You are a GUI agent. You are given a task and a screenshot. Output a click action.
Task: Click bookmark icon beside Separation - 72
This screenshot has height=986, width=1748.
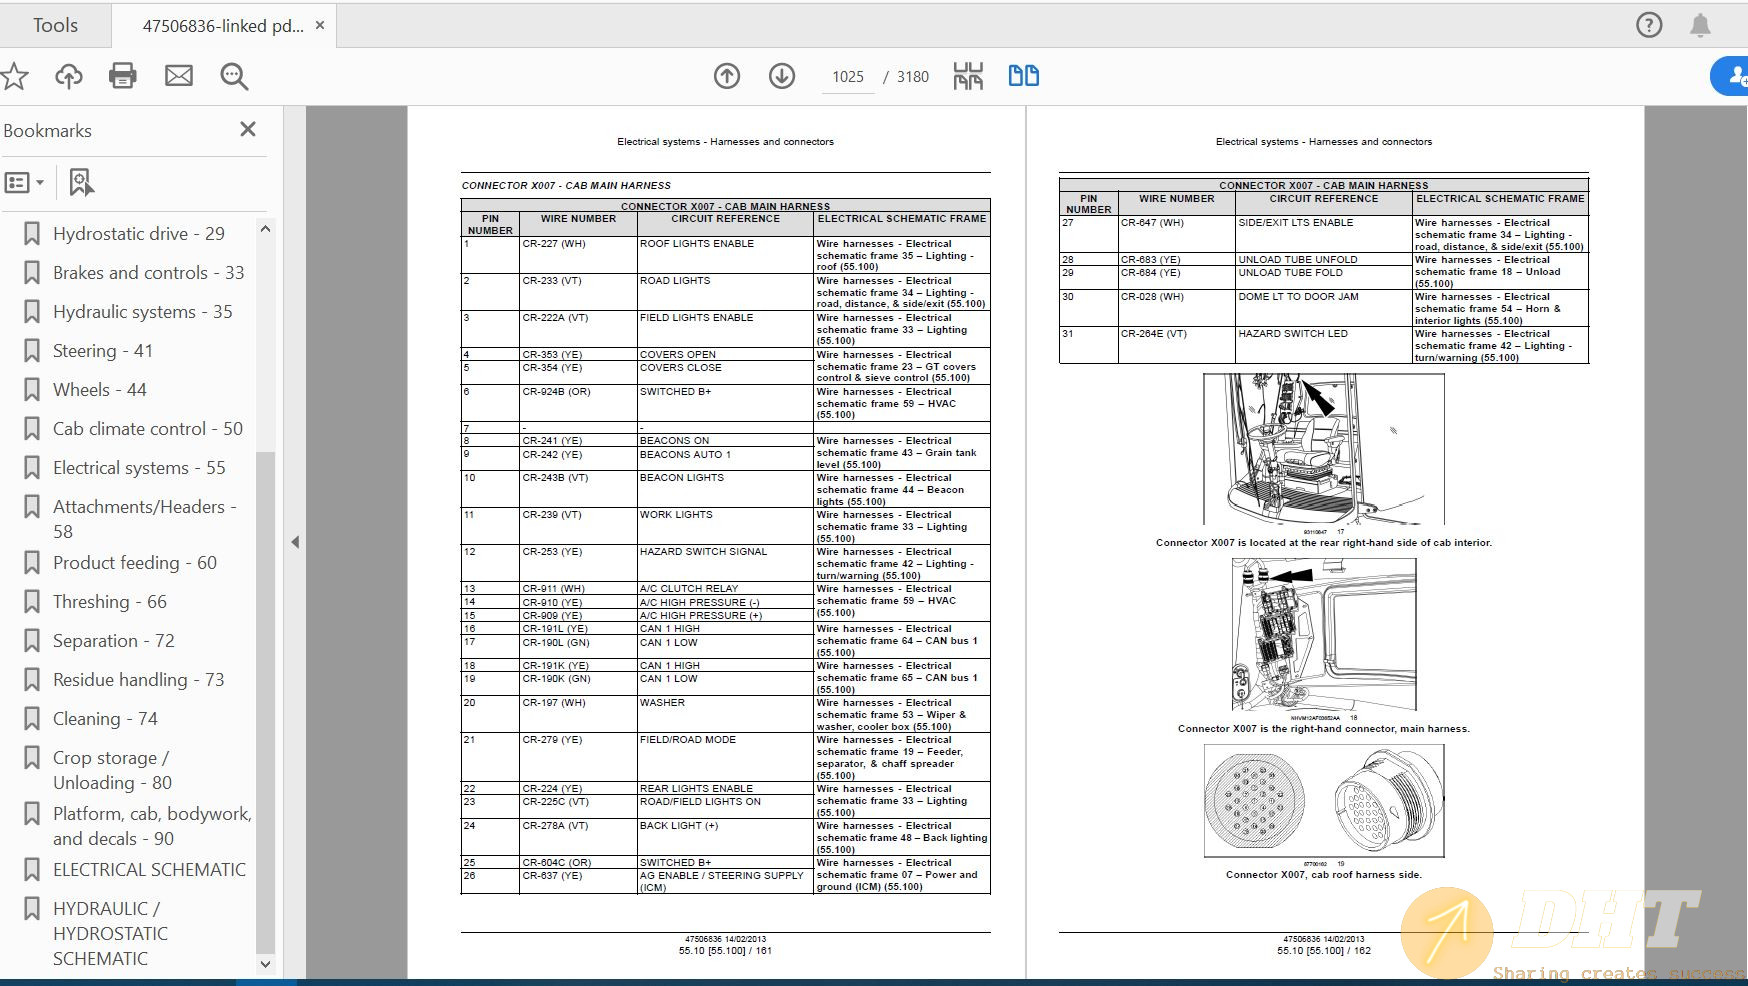pyautogui.click(x=32, y=640)
